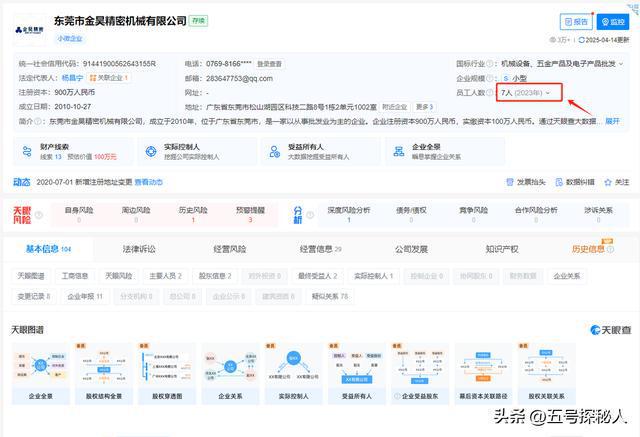The height and width of the screenshot is (437, 640).
Task: Click the 简介 info icon
Action: [38, 121]
